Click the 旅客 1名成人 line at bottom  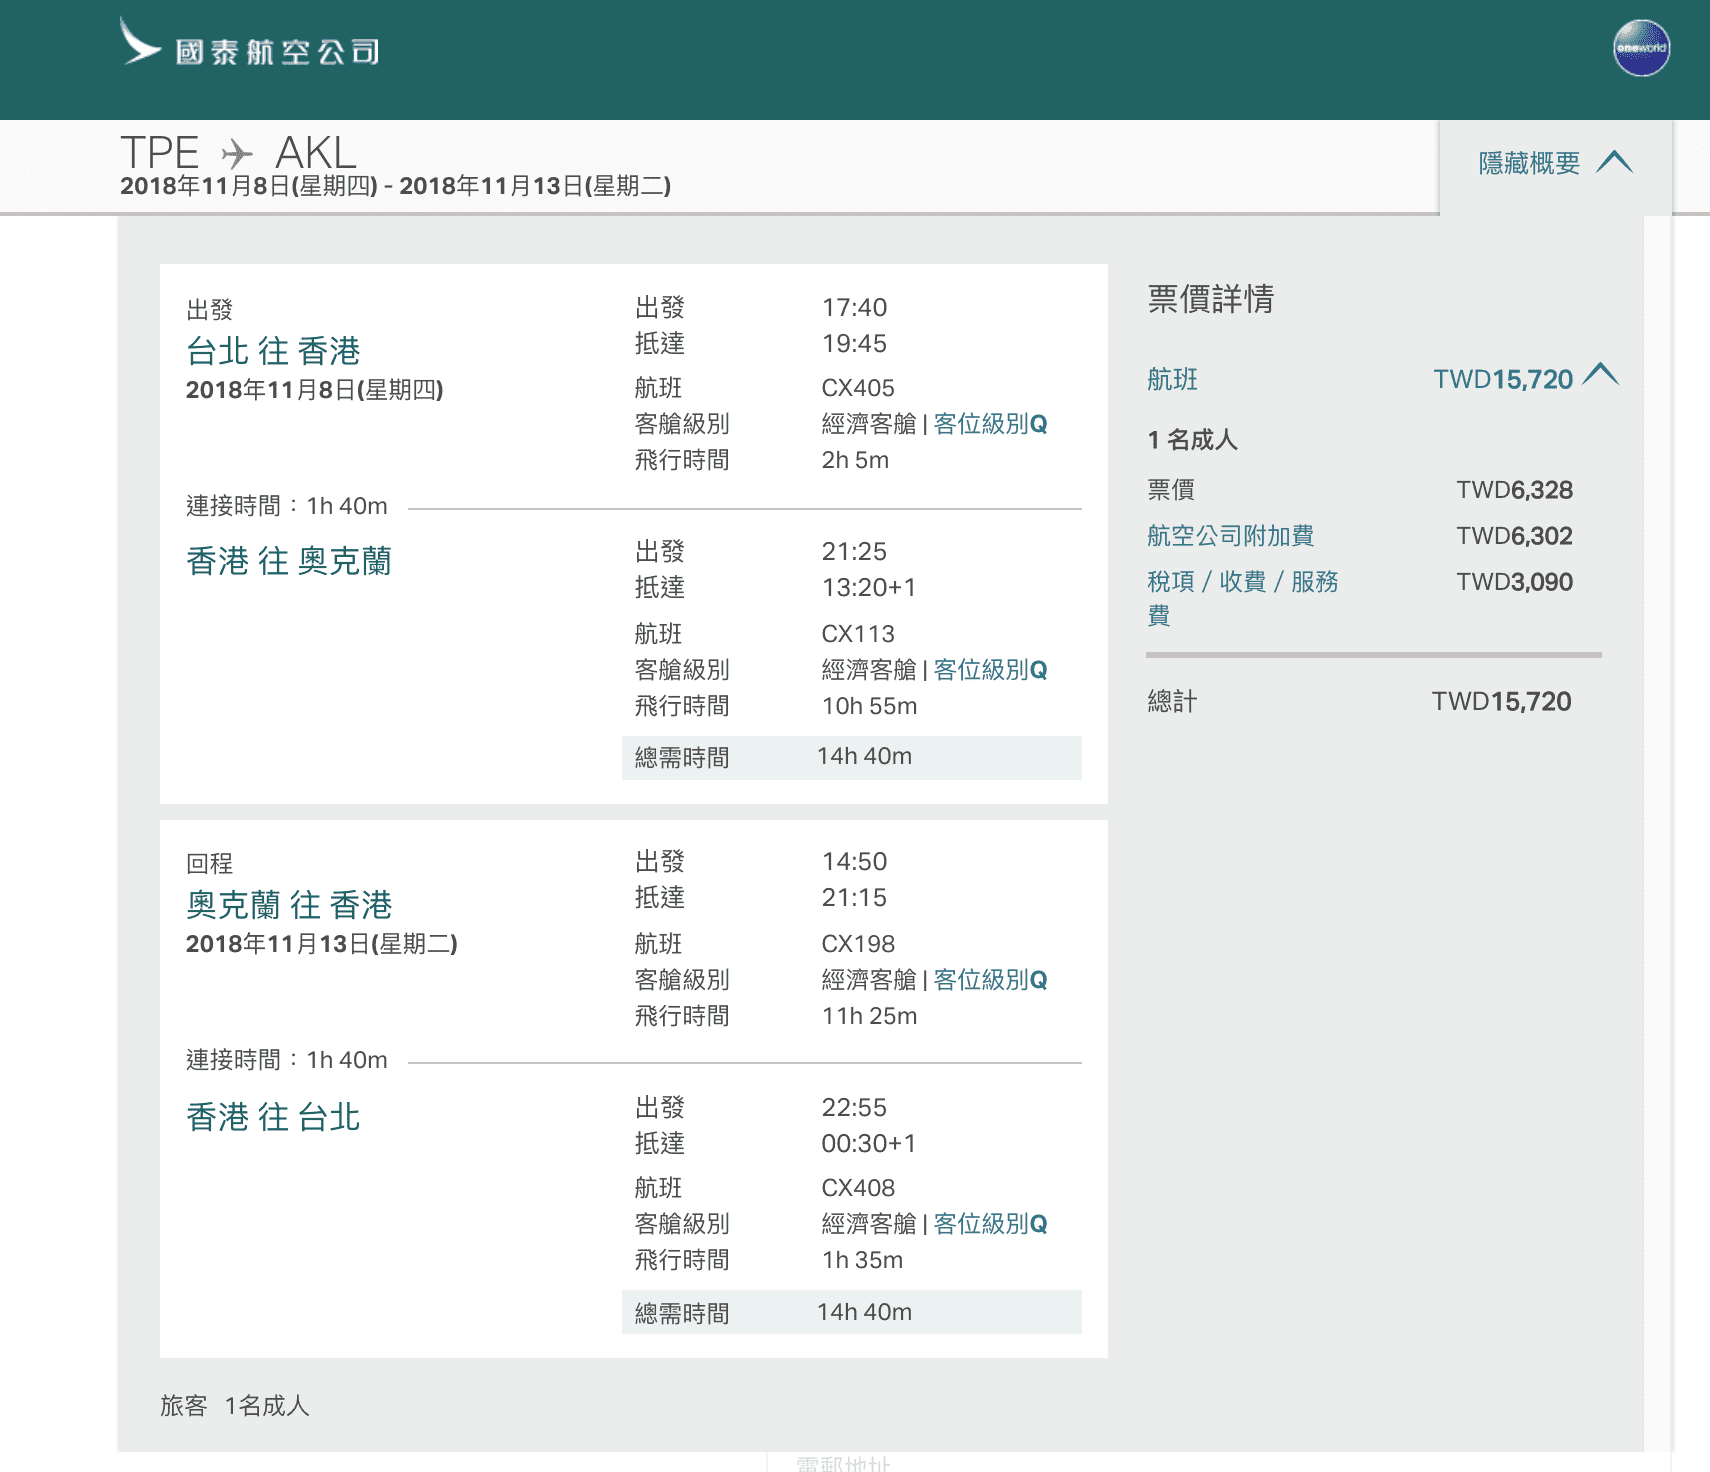click(x=235, y=1406)
